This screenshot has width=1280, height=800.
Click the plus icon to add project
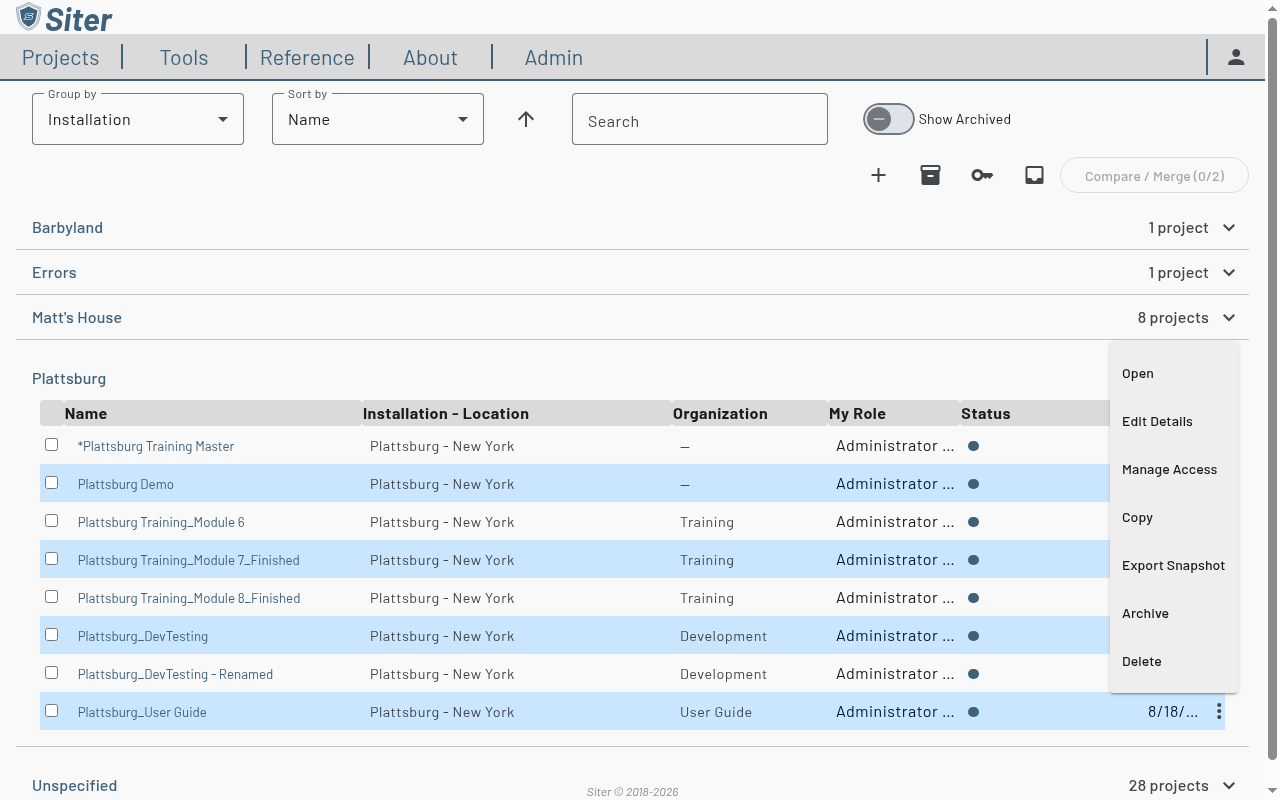tap(878, 175)
